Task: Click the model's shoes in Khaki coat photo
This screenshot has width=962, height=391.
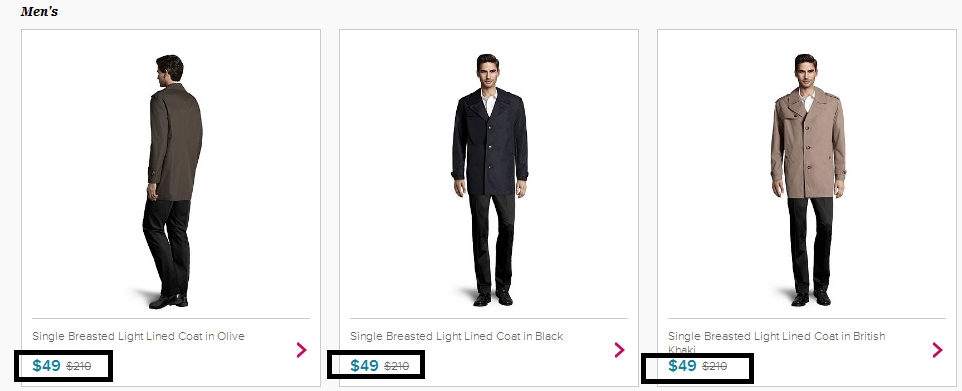Action: coord(810,298)
